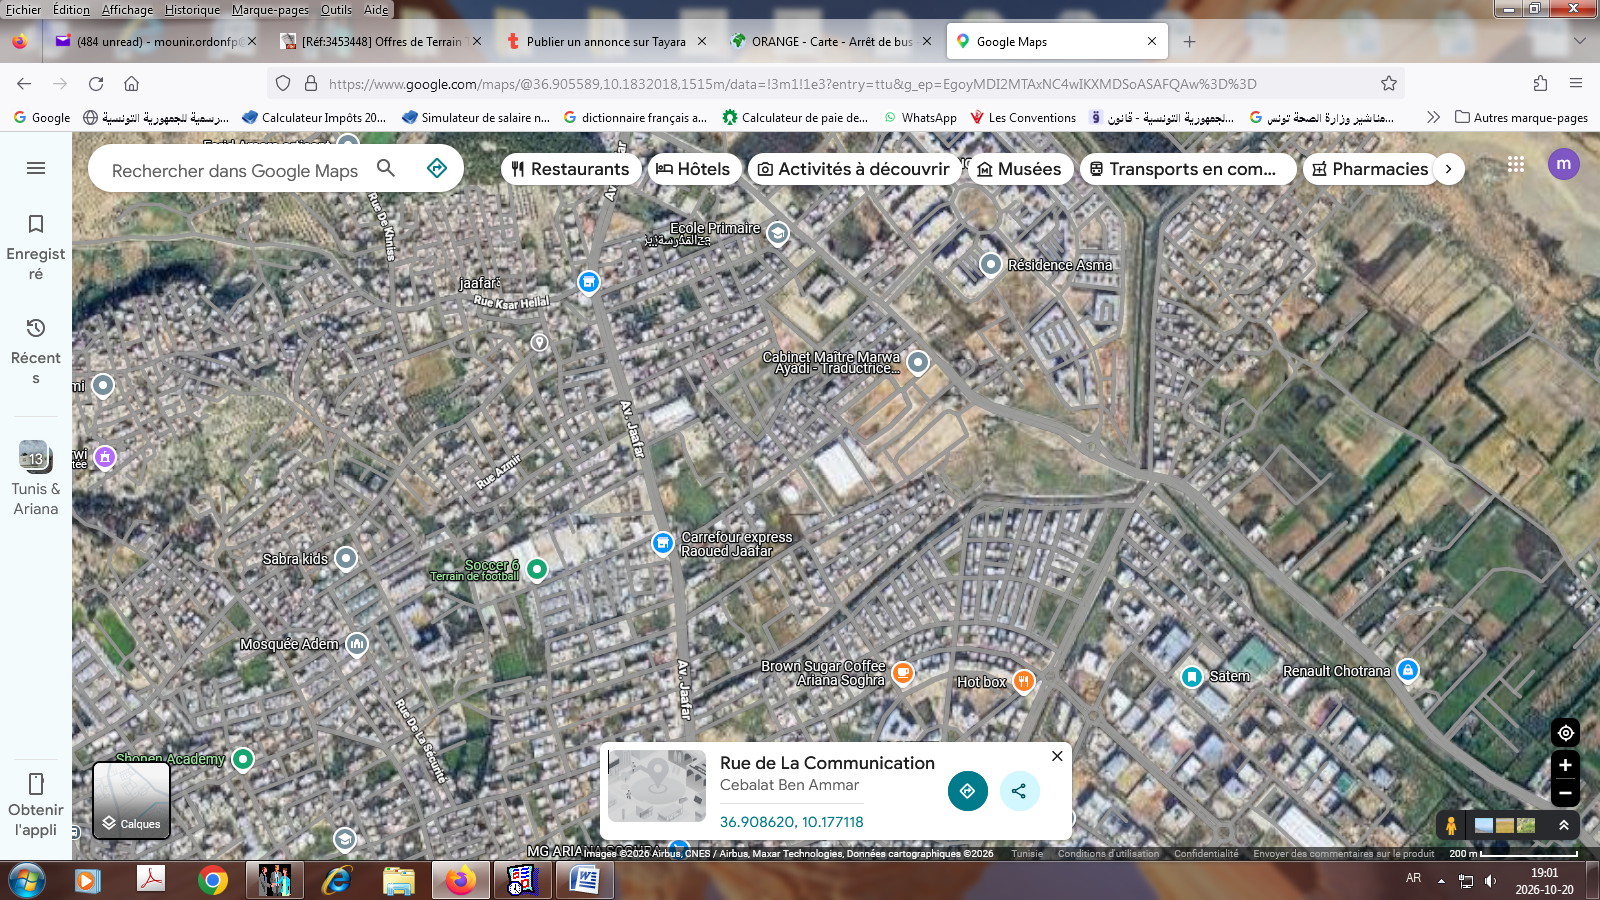1600x900 pixels.
Task: Switch to Publier un annonce sur Tayara tab
Action: (x=605, y=41)
